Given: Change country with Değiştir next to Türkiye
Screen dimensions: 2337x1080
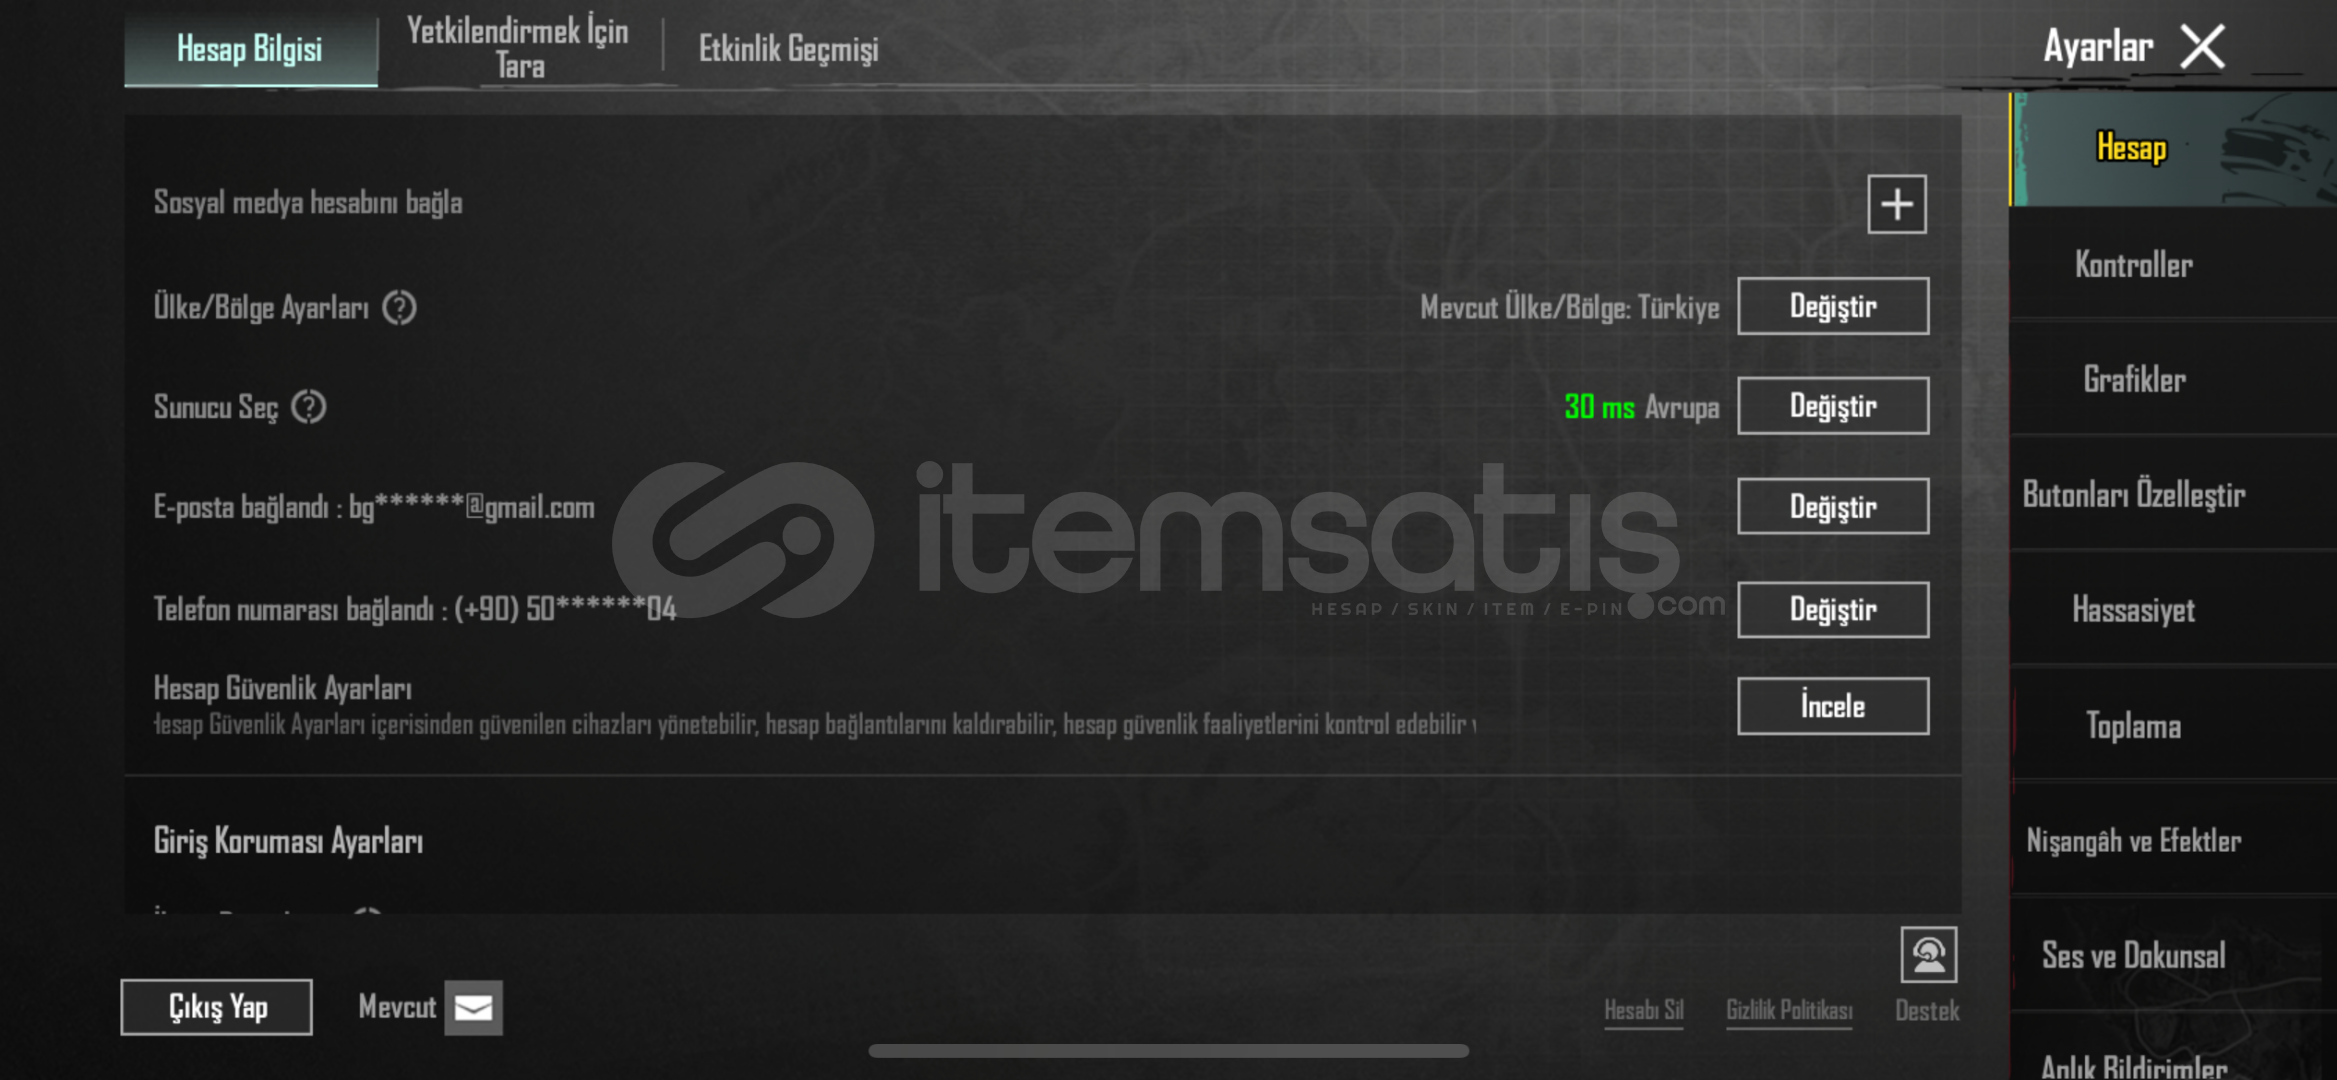Looking at the screenshot, I should point(1833,306).
